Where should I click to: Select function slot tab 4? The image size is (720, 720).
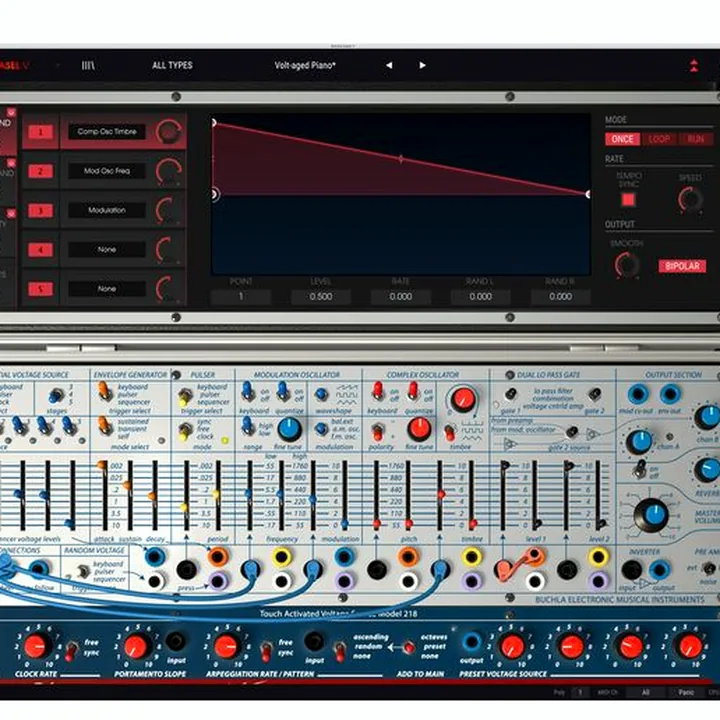coord(40,250)
